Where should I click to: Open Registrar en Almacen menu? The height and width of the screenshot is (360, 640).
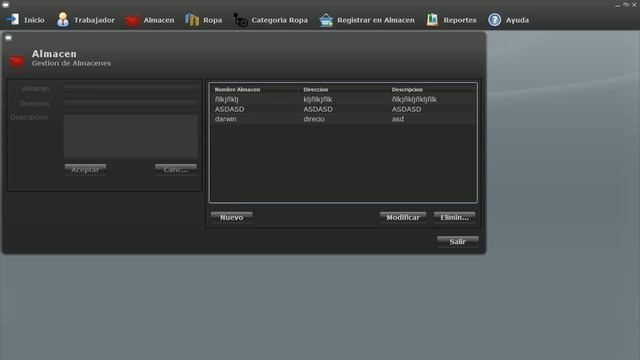tap(376, 20)
